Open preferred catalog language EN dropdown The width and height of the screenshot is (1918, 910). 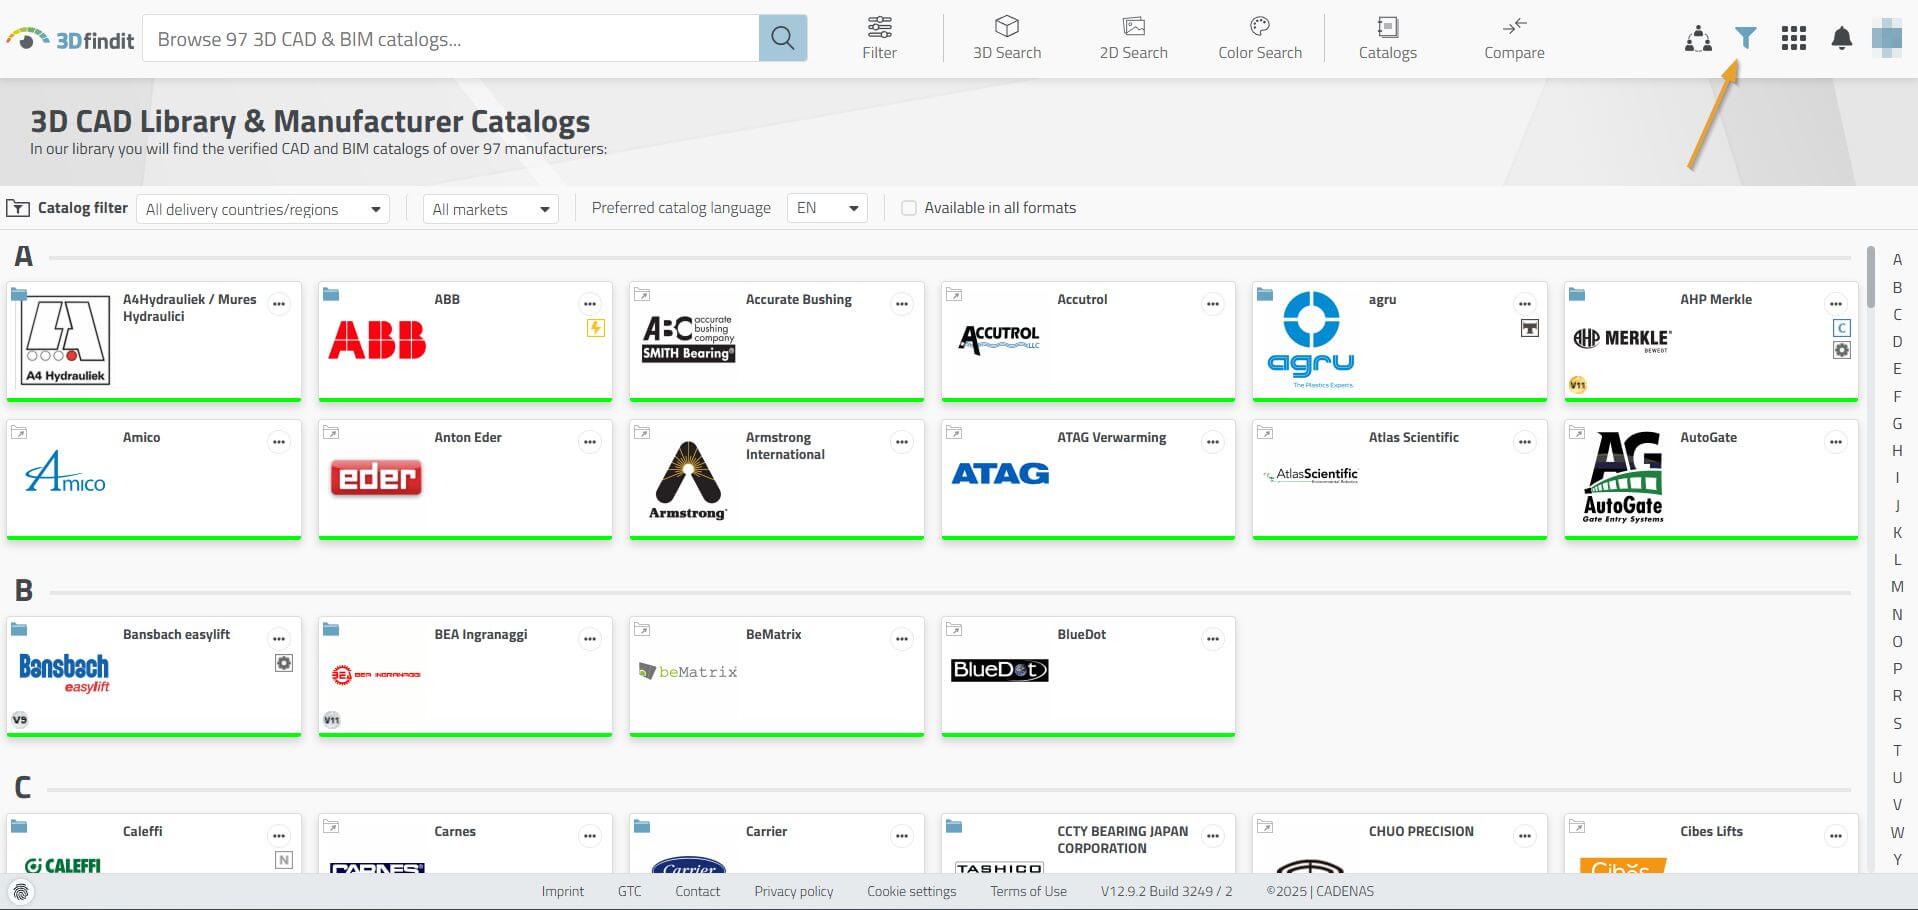click(x=827, y=208)
